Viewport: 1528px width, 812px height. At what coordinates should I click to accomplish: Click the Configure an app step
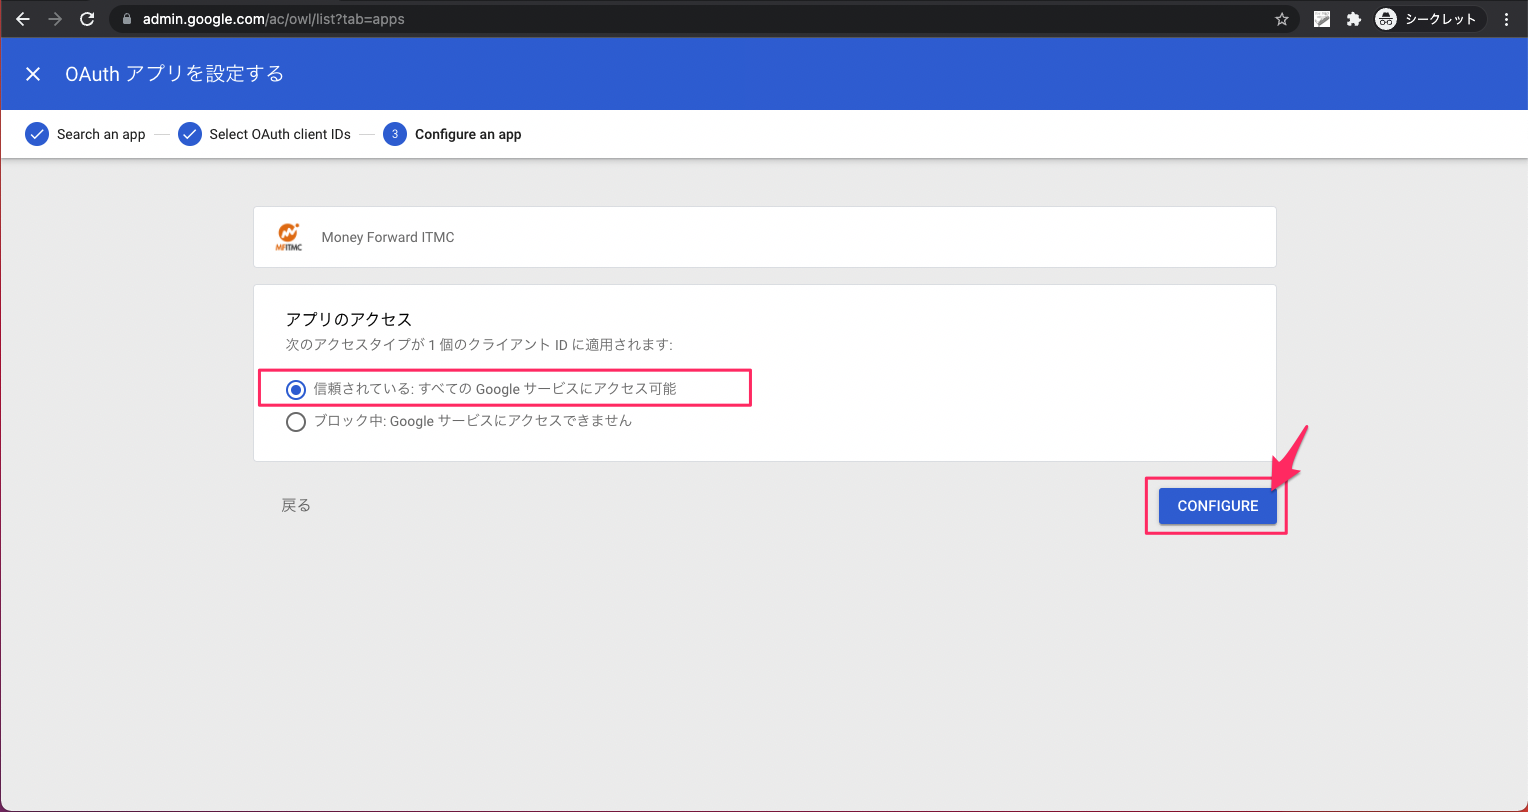[452, 134]
